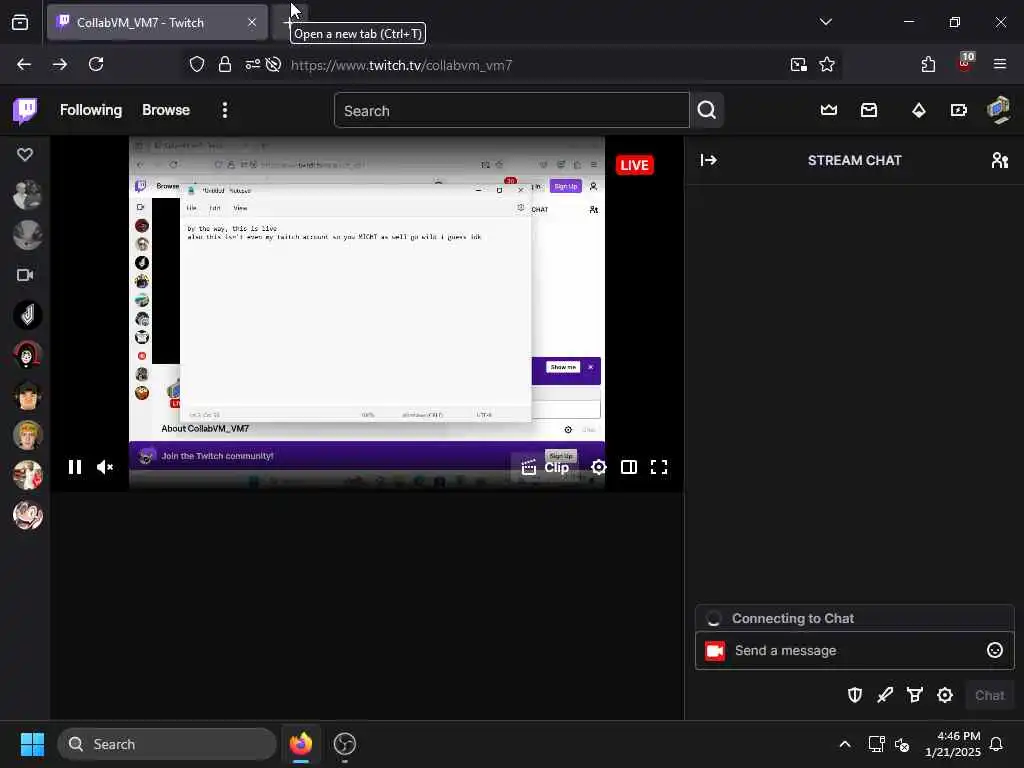Screen dimensions: 1024x768
Task: Focus the Twitch search field
Action: coord(511,110)
